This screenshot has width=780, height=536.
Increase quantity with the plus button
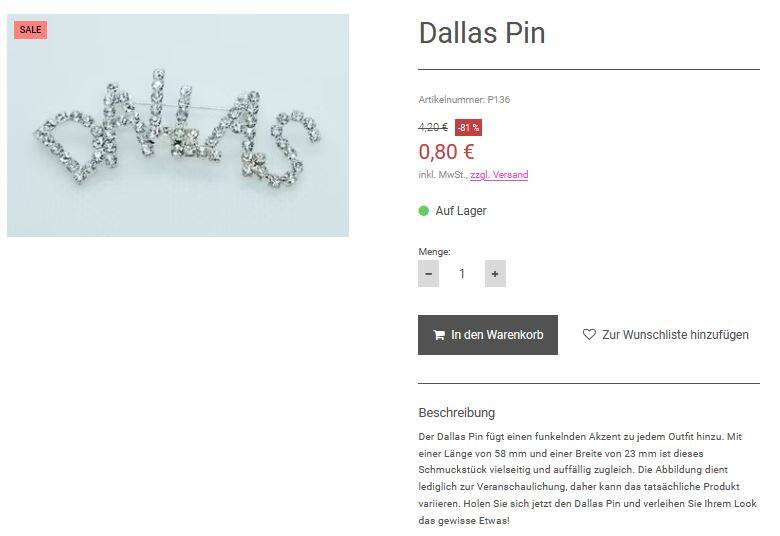(495, 273)
